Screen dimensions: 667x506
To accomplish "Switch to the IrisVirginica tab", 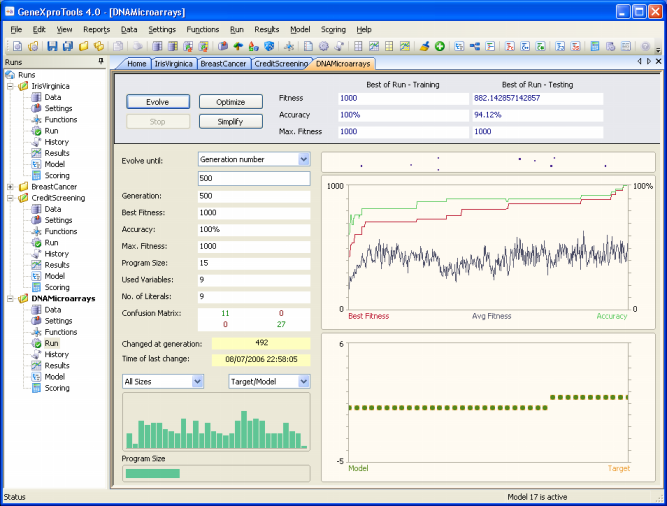I will 173,64.
